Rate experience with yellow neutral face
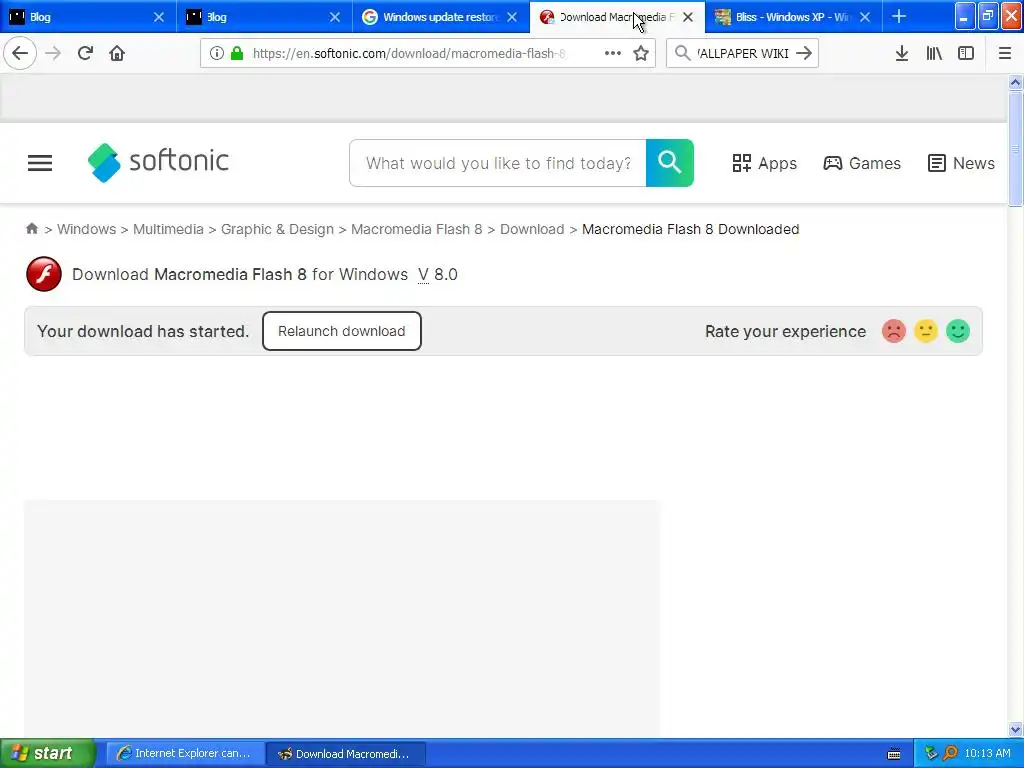 926,331
